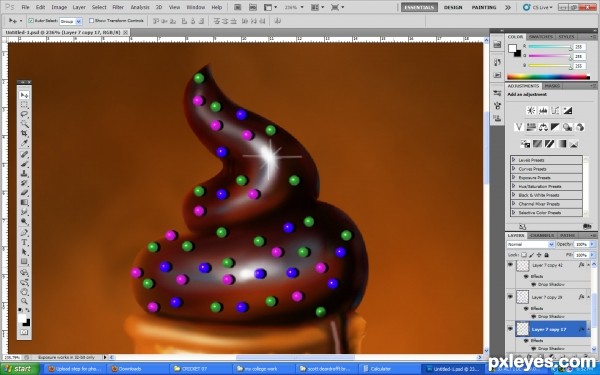Image resolution: width=600 pixels, height=375 pixels.
Task: Select the Path Selection tool
Action: tap(24, 252)
